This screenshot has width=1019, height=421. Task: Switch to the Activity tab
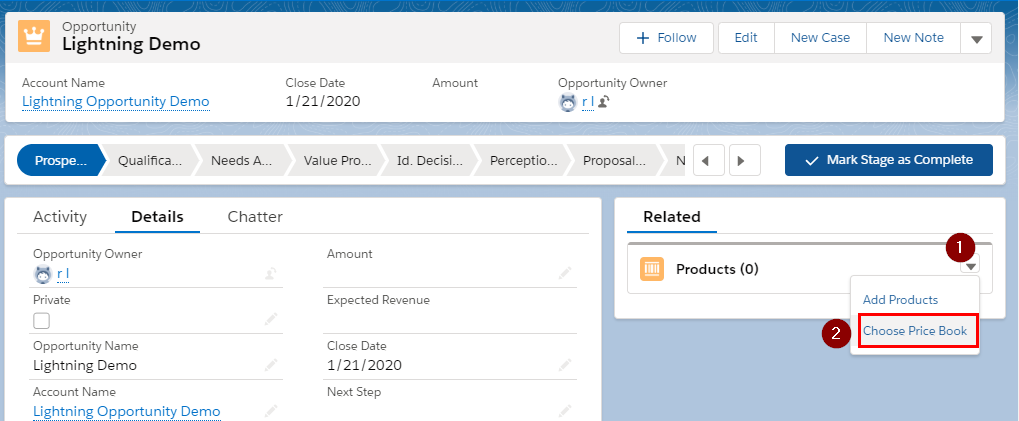click(x=60, y=217)
